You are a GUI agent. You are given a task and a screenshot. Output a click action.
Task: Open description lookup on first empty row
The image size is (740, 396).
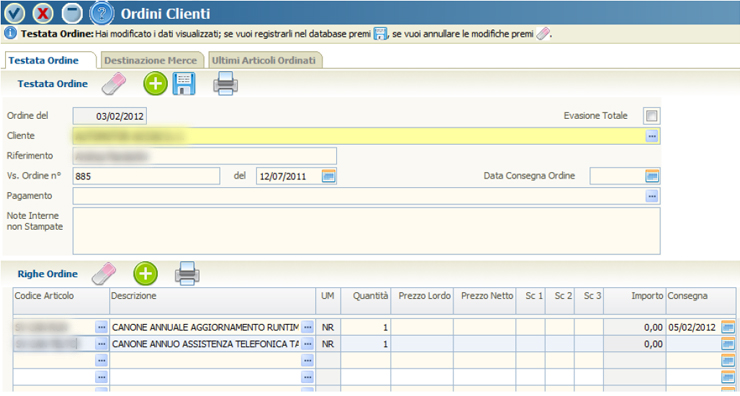tap(307, 361)
